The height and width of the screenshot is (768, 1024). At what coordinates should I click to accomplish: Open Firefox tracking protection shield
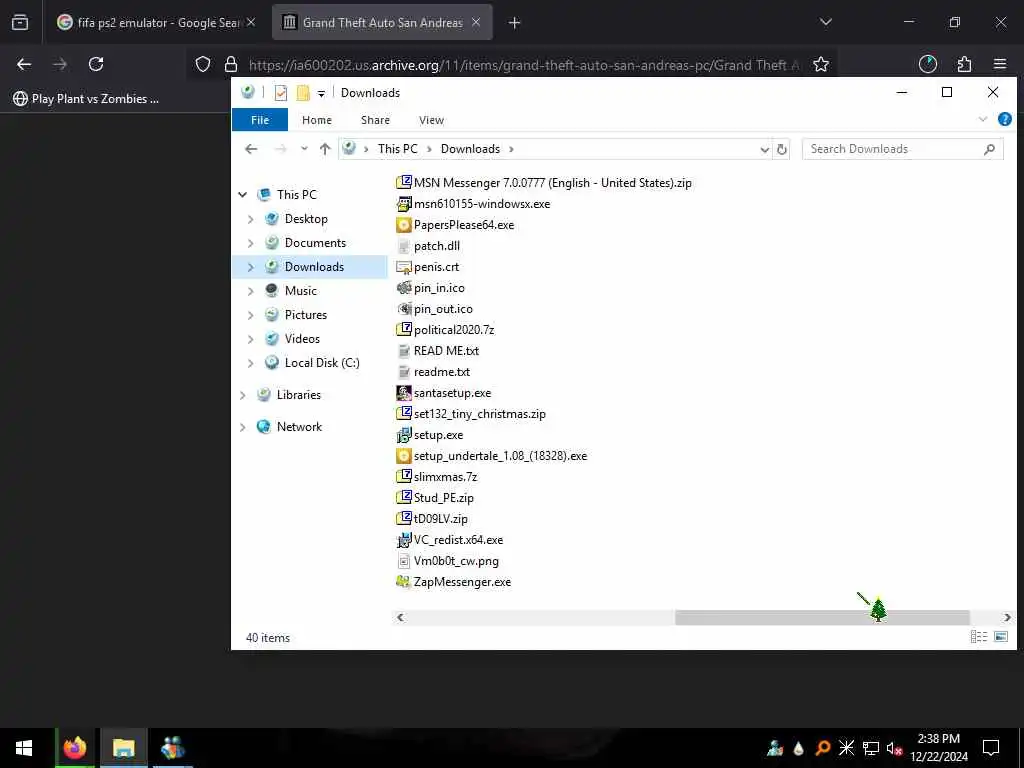(203, 64)
